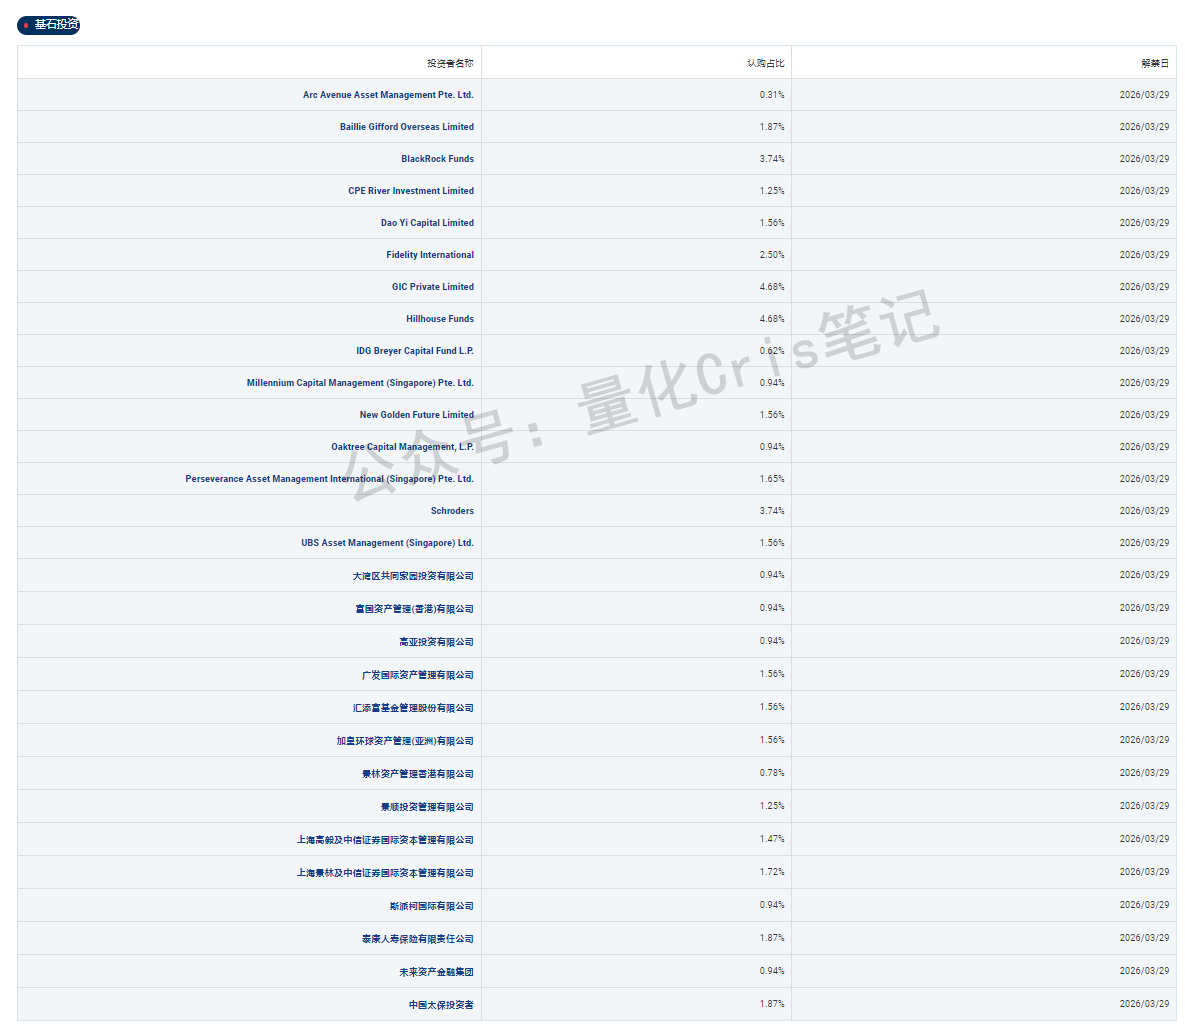The image size is (1185, 1026).
Task: Click 汇添富基金管理股份有限公司
Action: pos(413,708)
